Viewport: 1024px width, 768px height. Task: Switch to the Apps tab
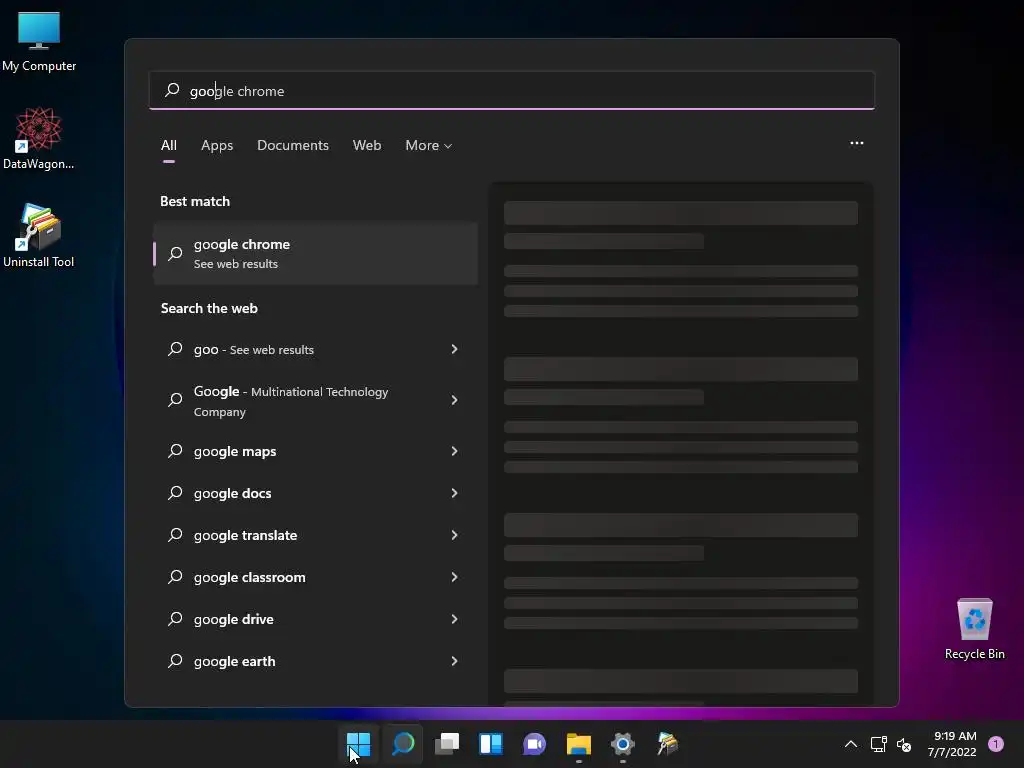pyautogui.click(x=217, y=145)
